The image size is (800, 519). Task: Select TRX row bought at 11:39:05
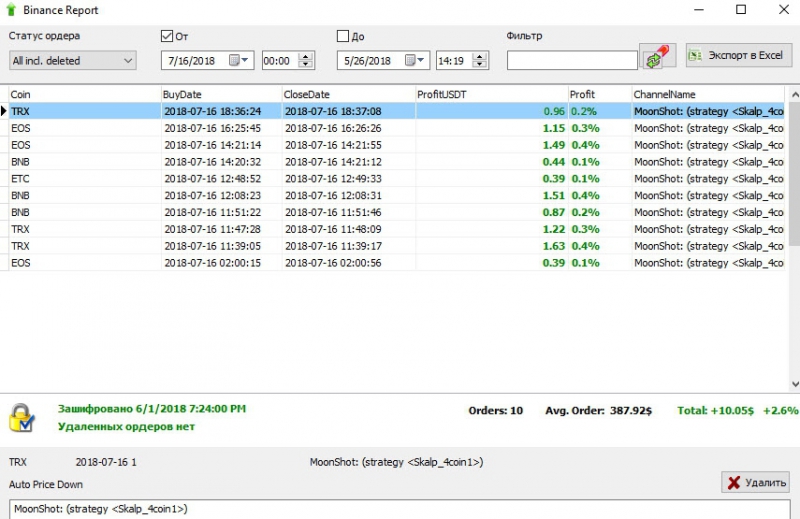coord(396,246)
